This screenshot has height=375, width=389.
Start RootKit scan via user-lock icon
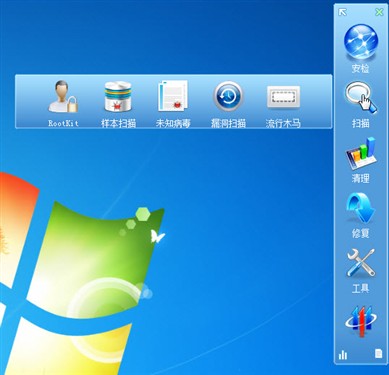(x=63, y=96)
